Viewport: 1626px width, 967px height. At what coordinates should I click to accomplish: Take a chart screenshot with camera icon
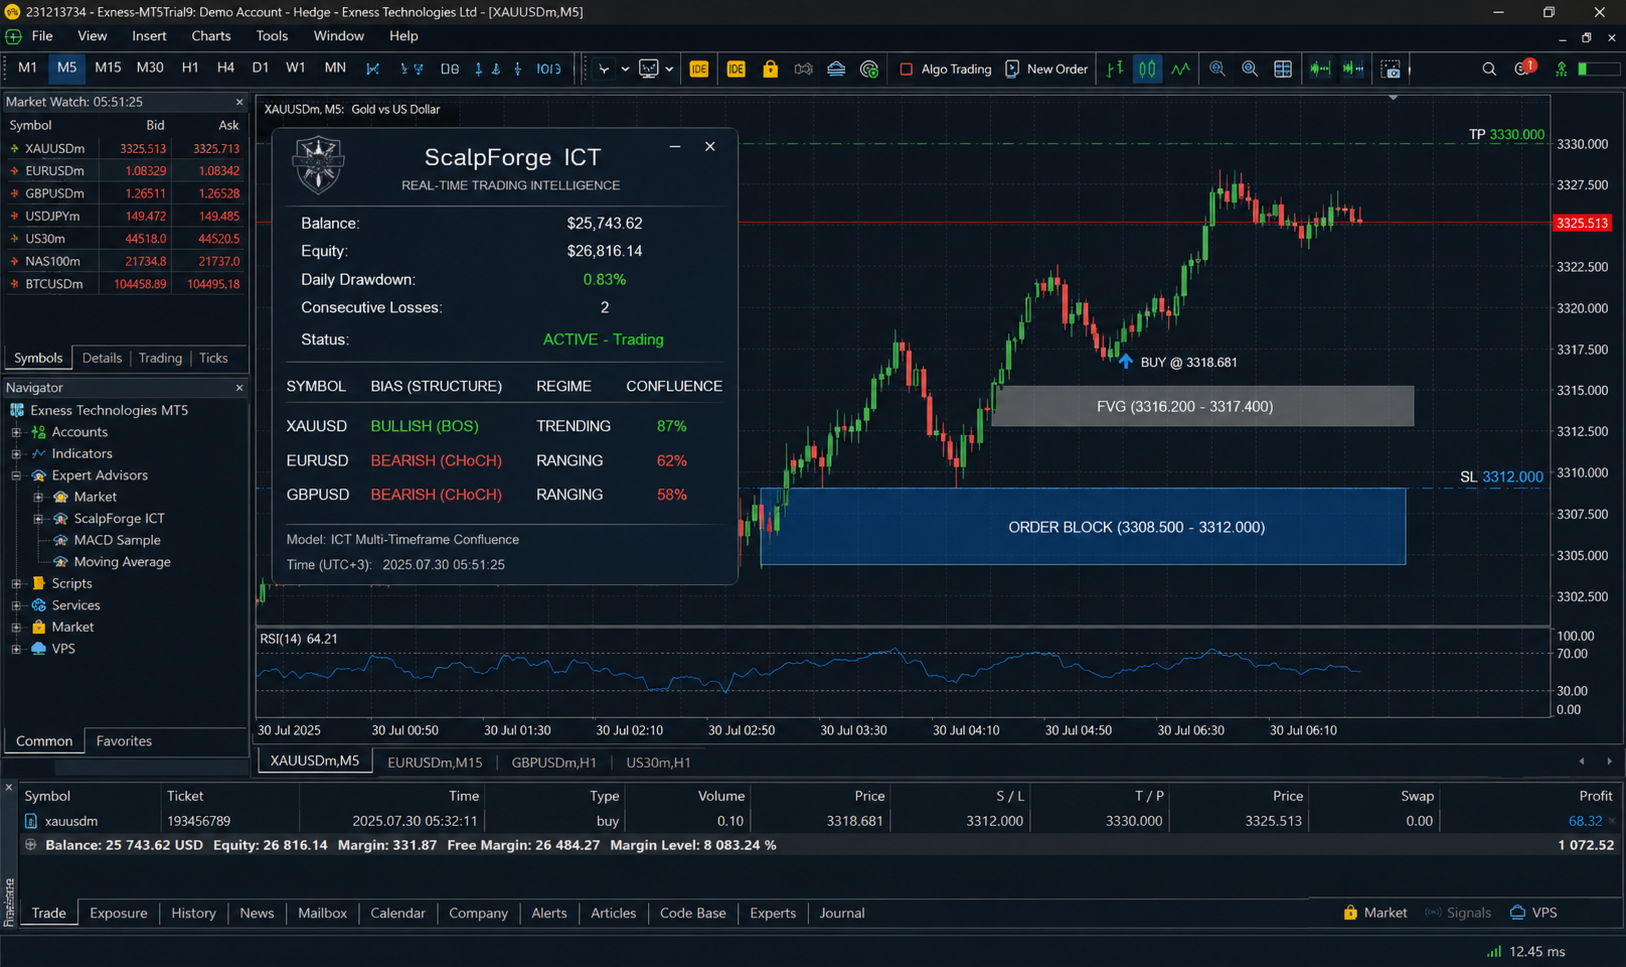pyautogui.click(x=1391, y=69)
